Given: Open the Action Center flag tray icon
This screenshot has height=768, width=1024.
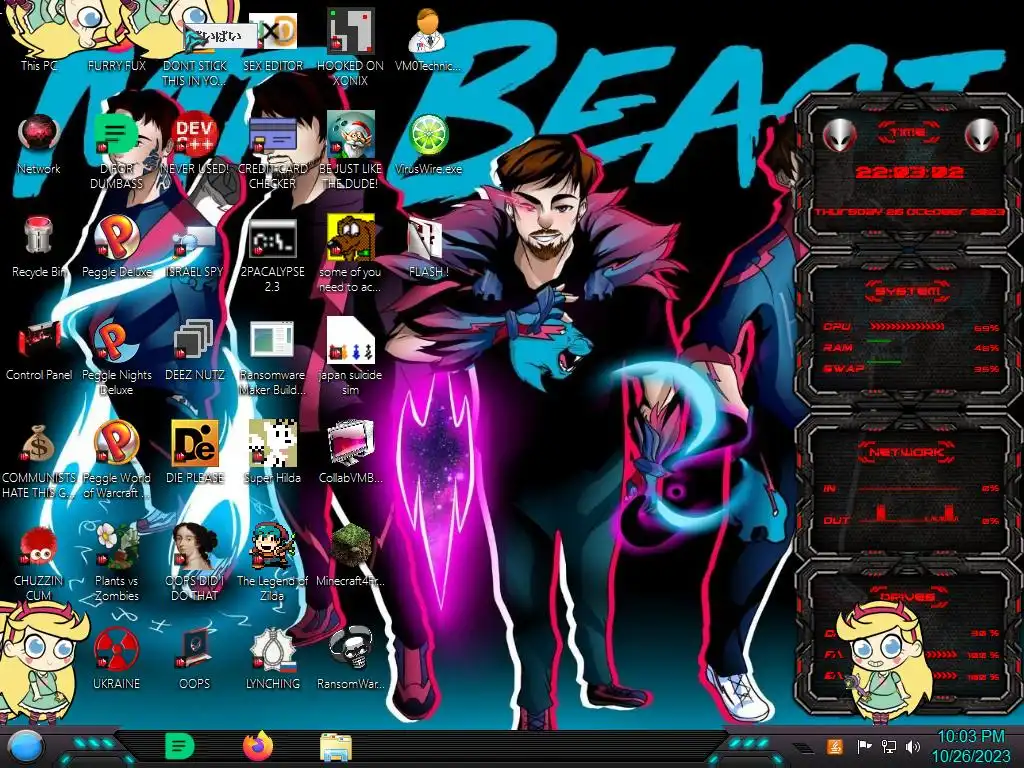Looking at the screenshot, I should [864, 746].
